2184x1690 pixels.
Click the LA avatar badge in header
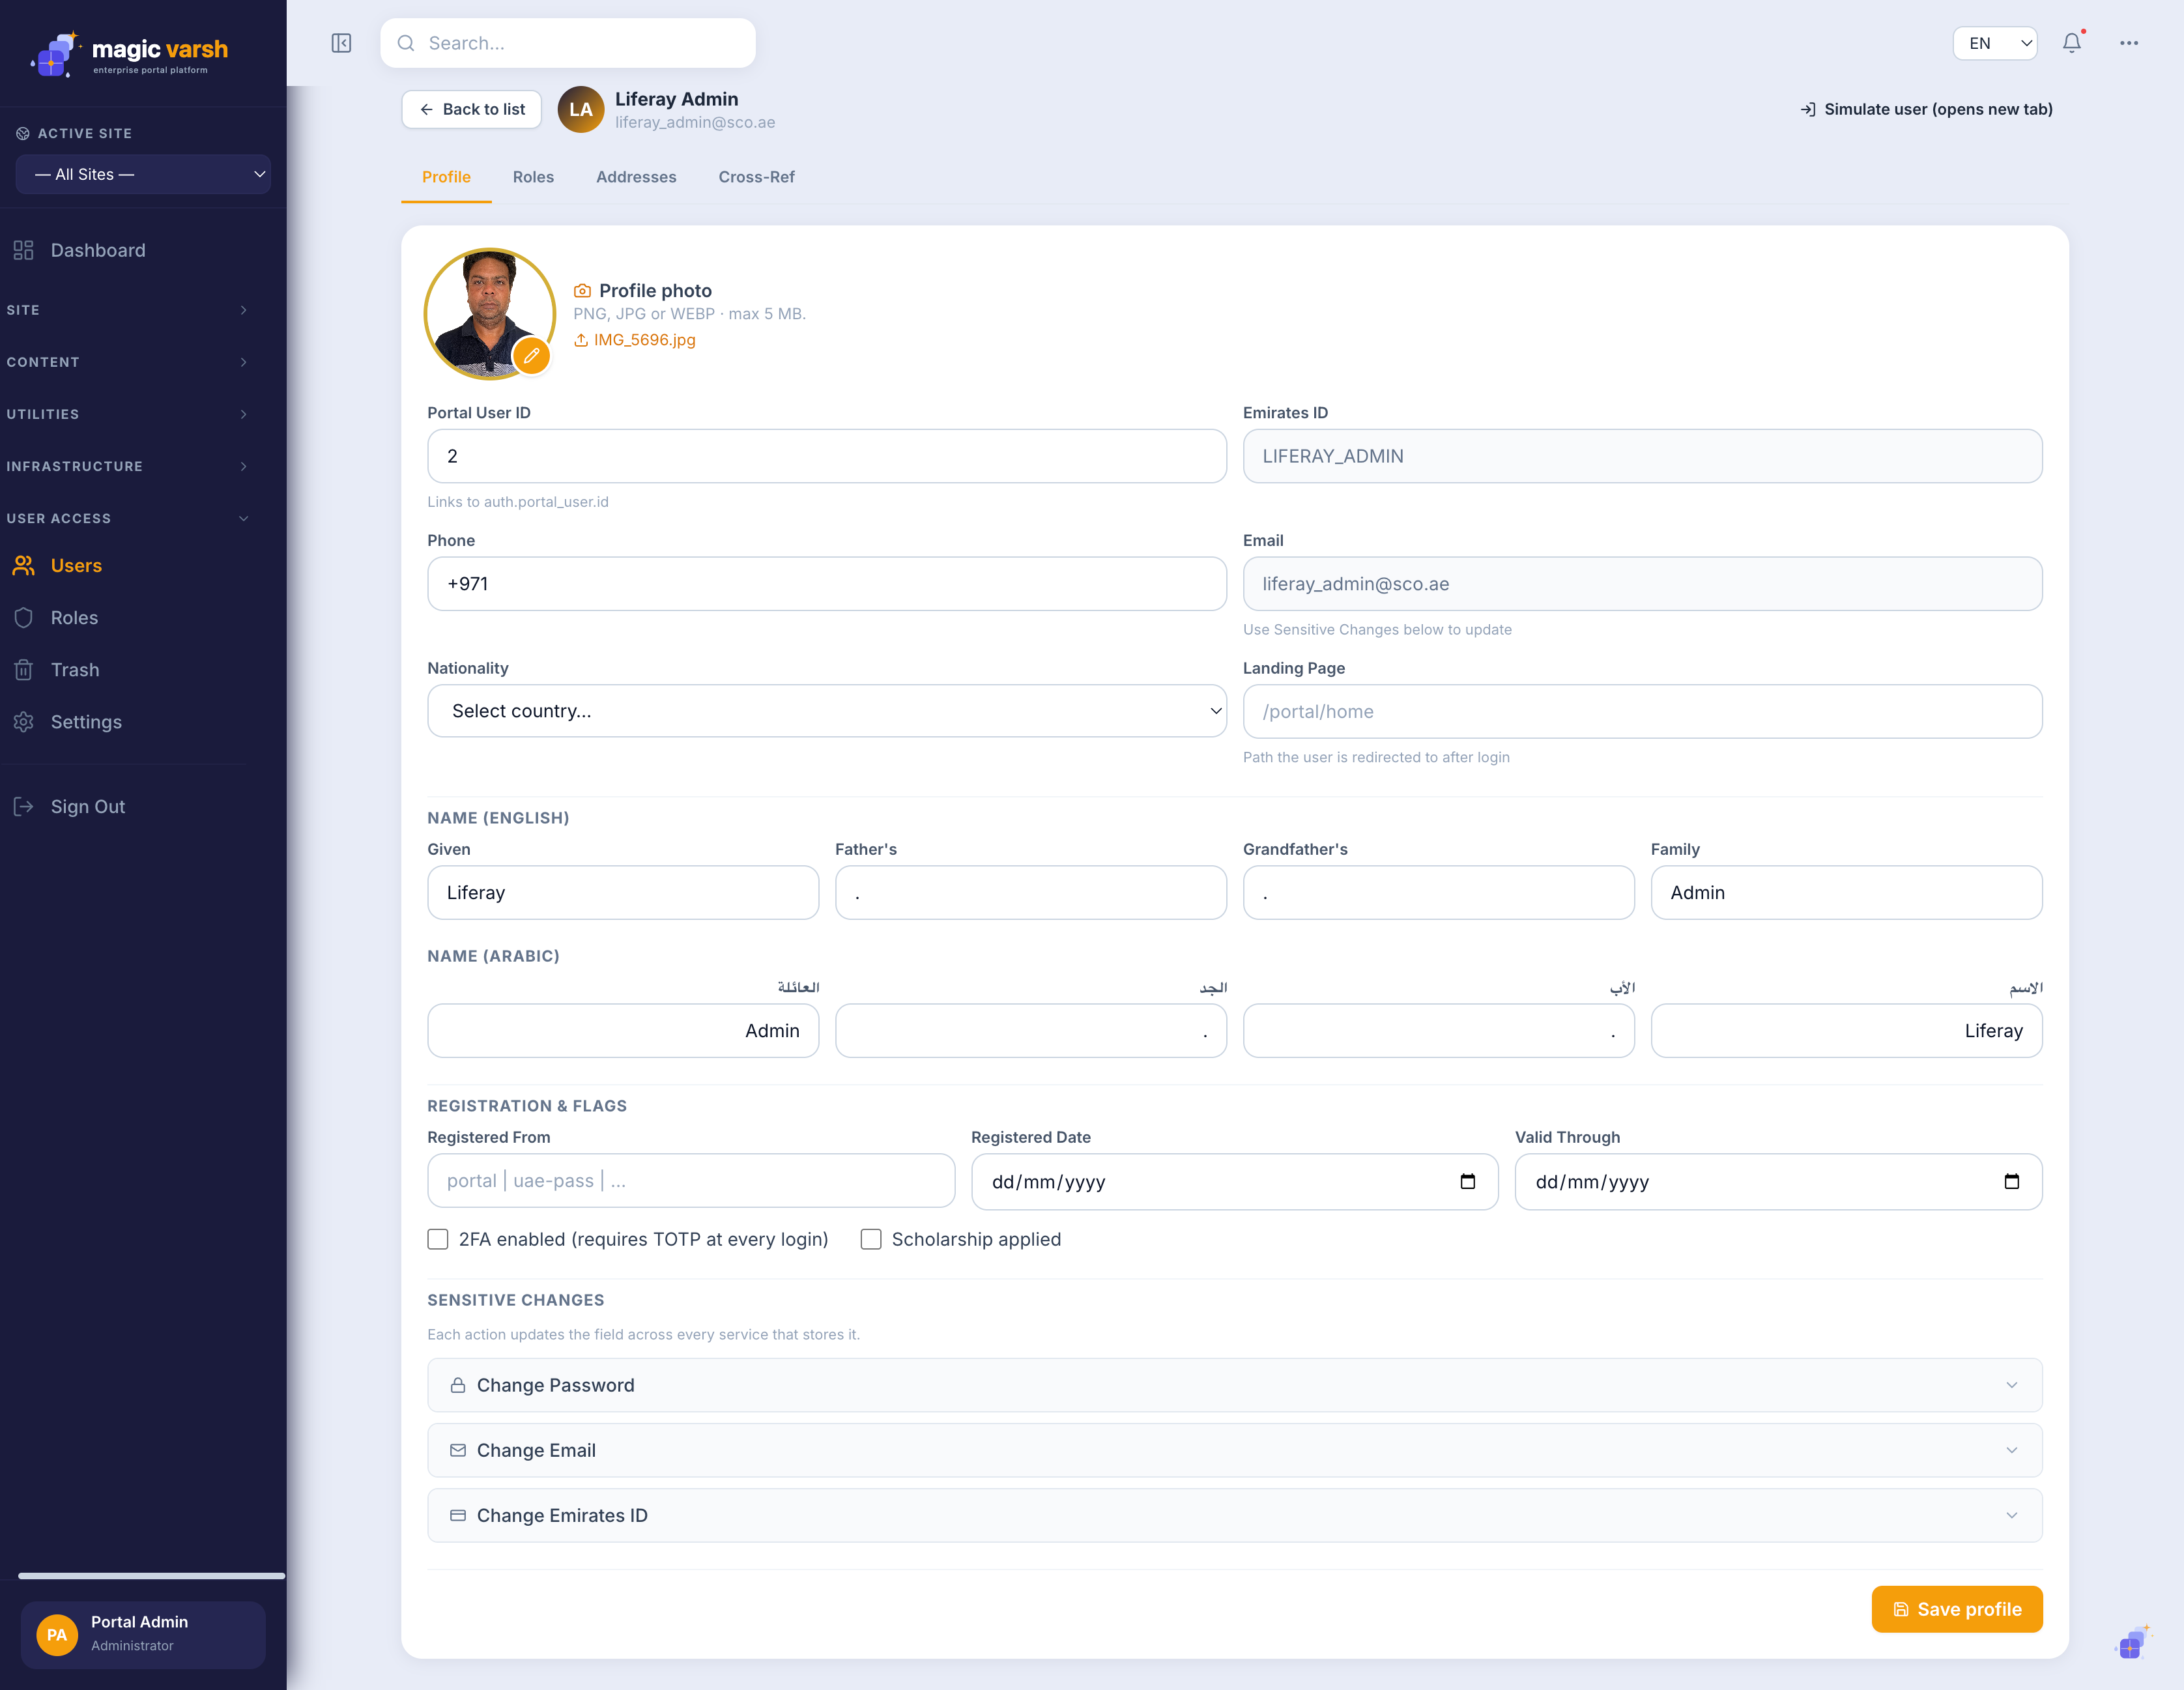pyautogui.click(x=581, y=110)
